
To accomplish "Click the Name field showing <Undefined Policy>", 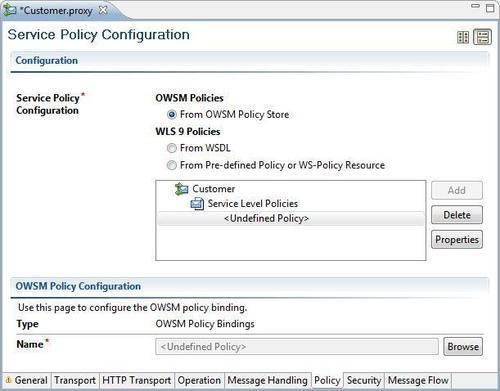I will [297, 347].
